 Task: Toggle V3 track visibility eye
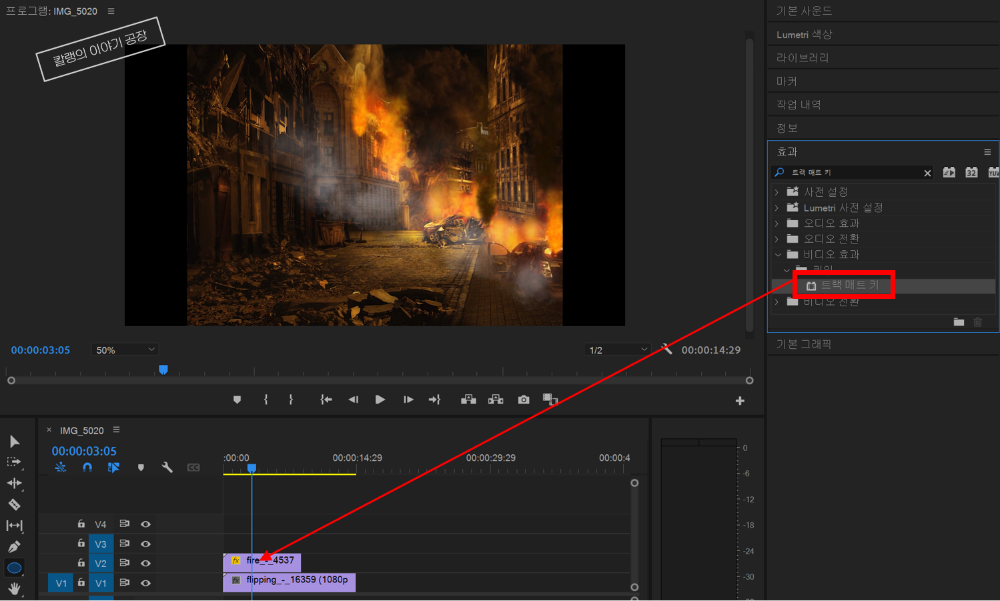(x=145, y=544)
